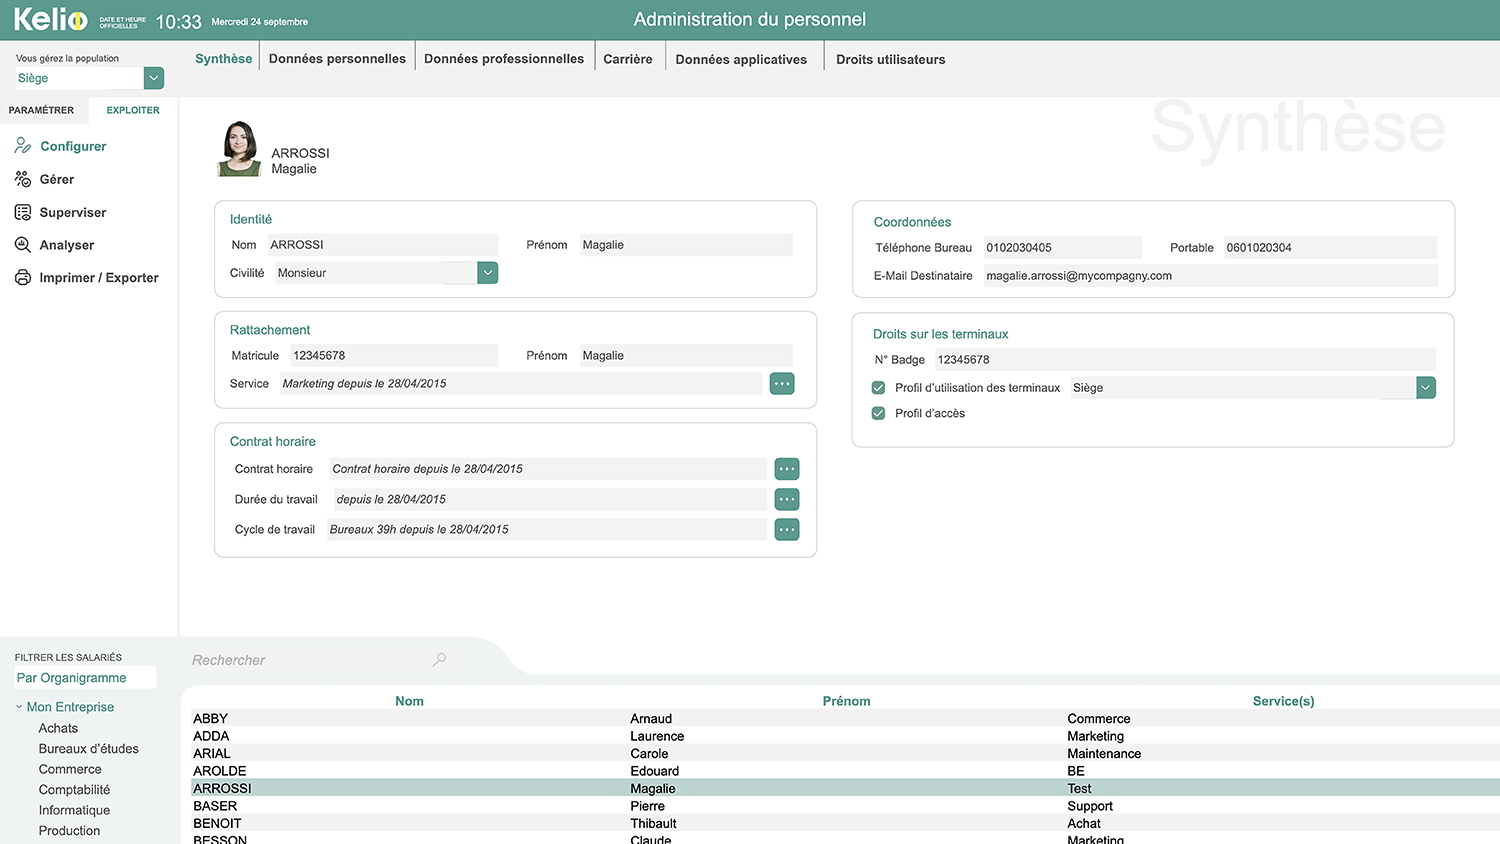Viewport: 1500px width, 844px height.
Task: Uncheck Profil d'utilisation des terminaux
Action: point(877,387)
